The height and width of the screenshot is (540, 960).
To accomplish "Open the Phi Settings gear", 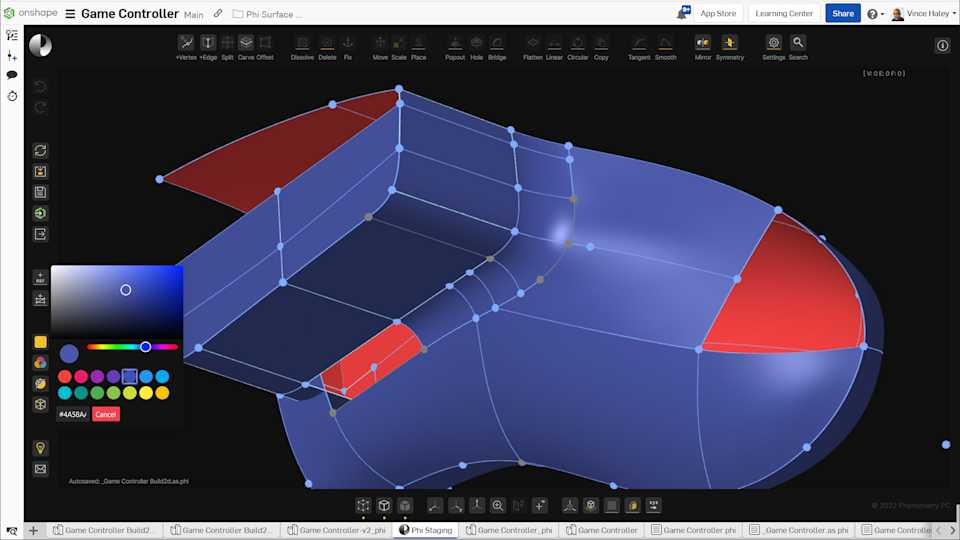I will coord(774,47).
